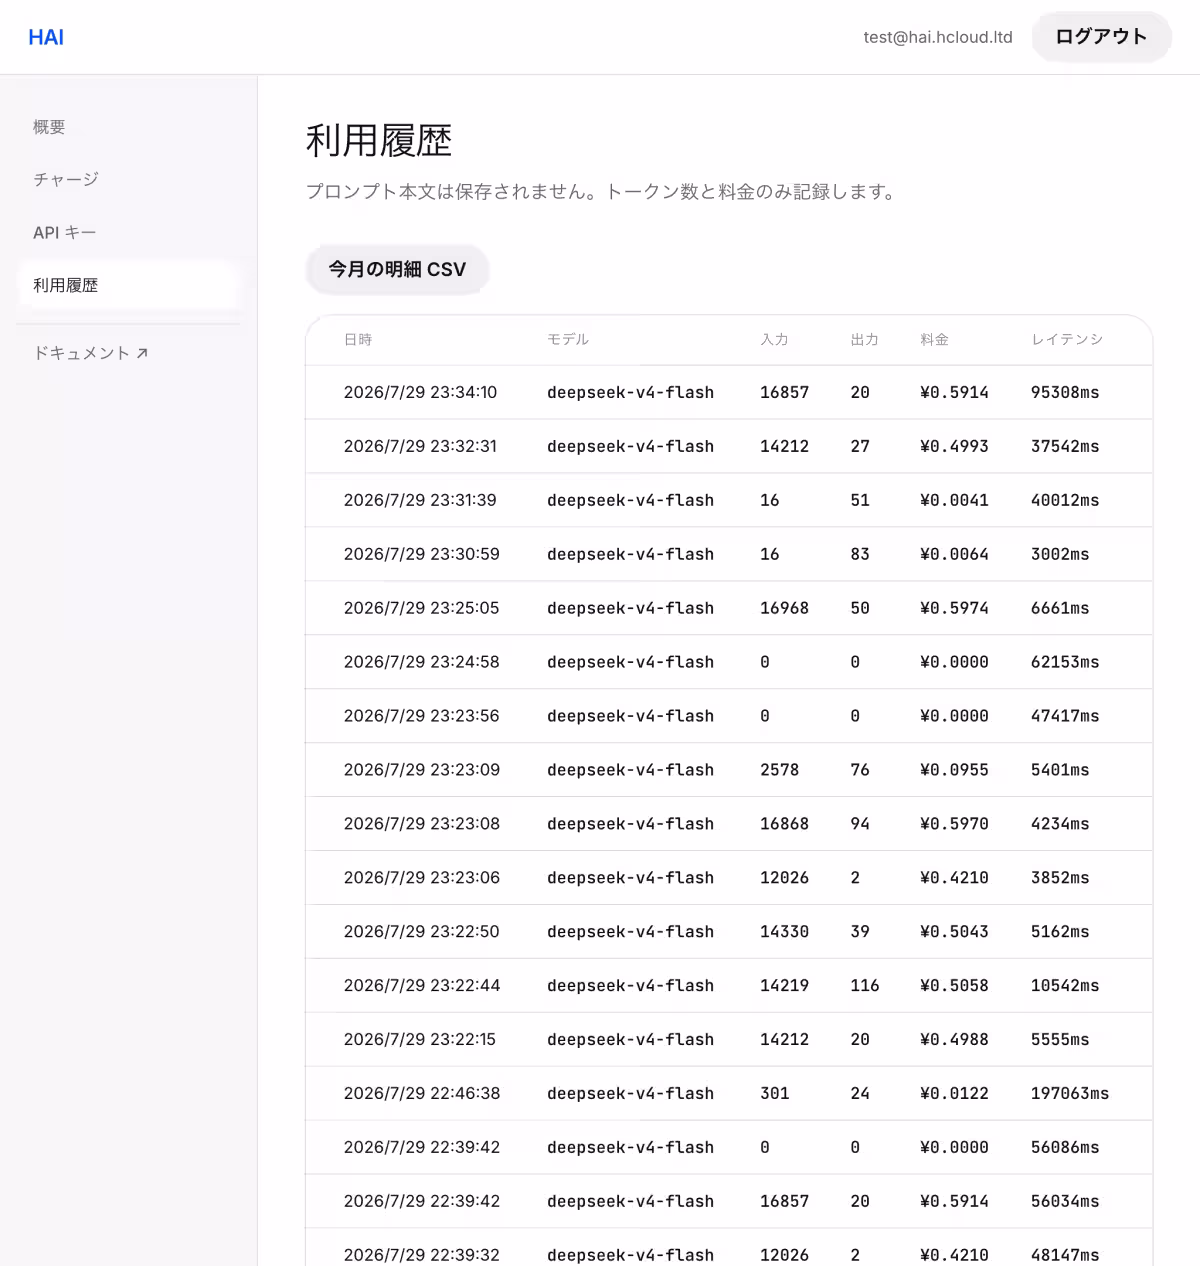Click latency value 6661ms
Viewport: 1200px width, 1266px height.
click(1060, 608)
